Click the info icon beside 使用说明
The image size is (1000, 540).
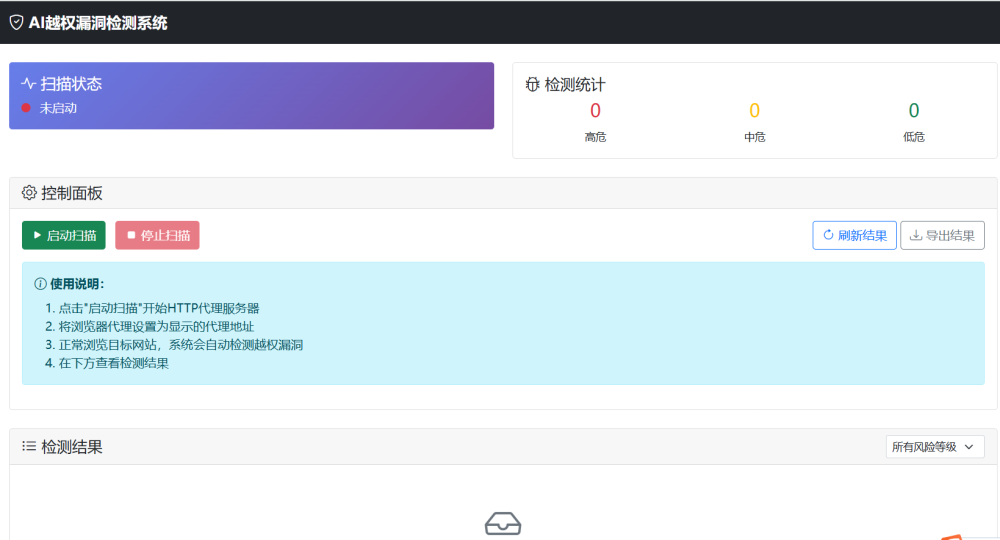coord(40,284)
